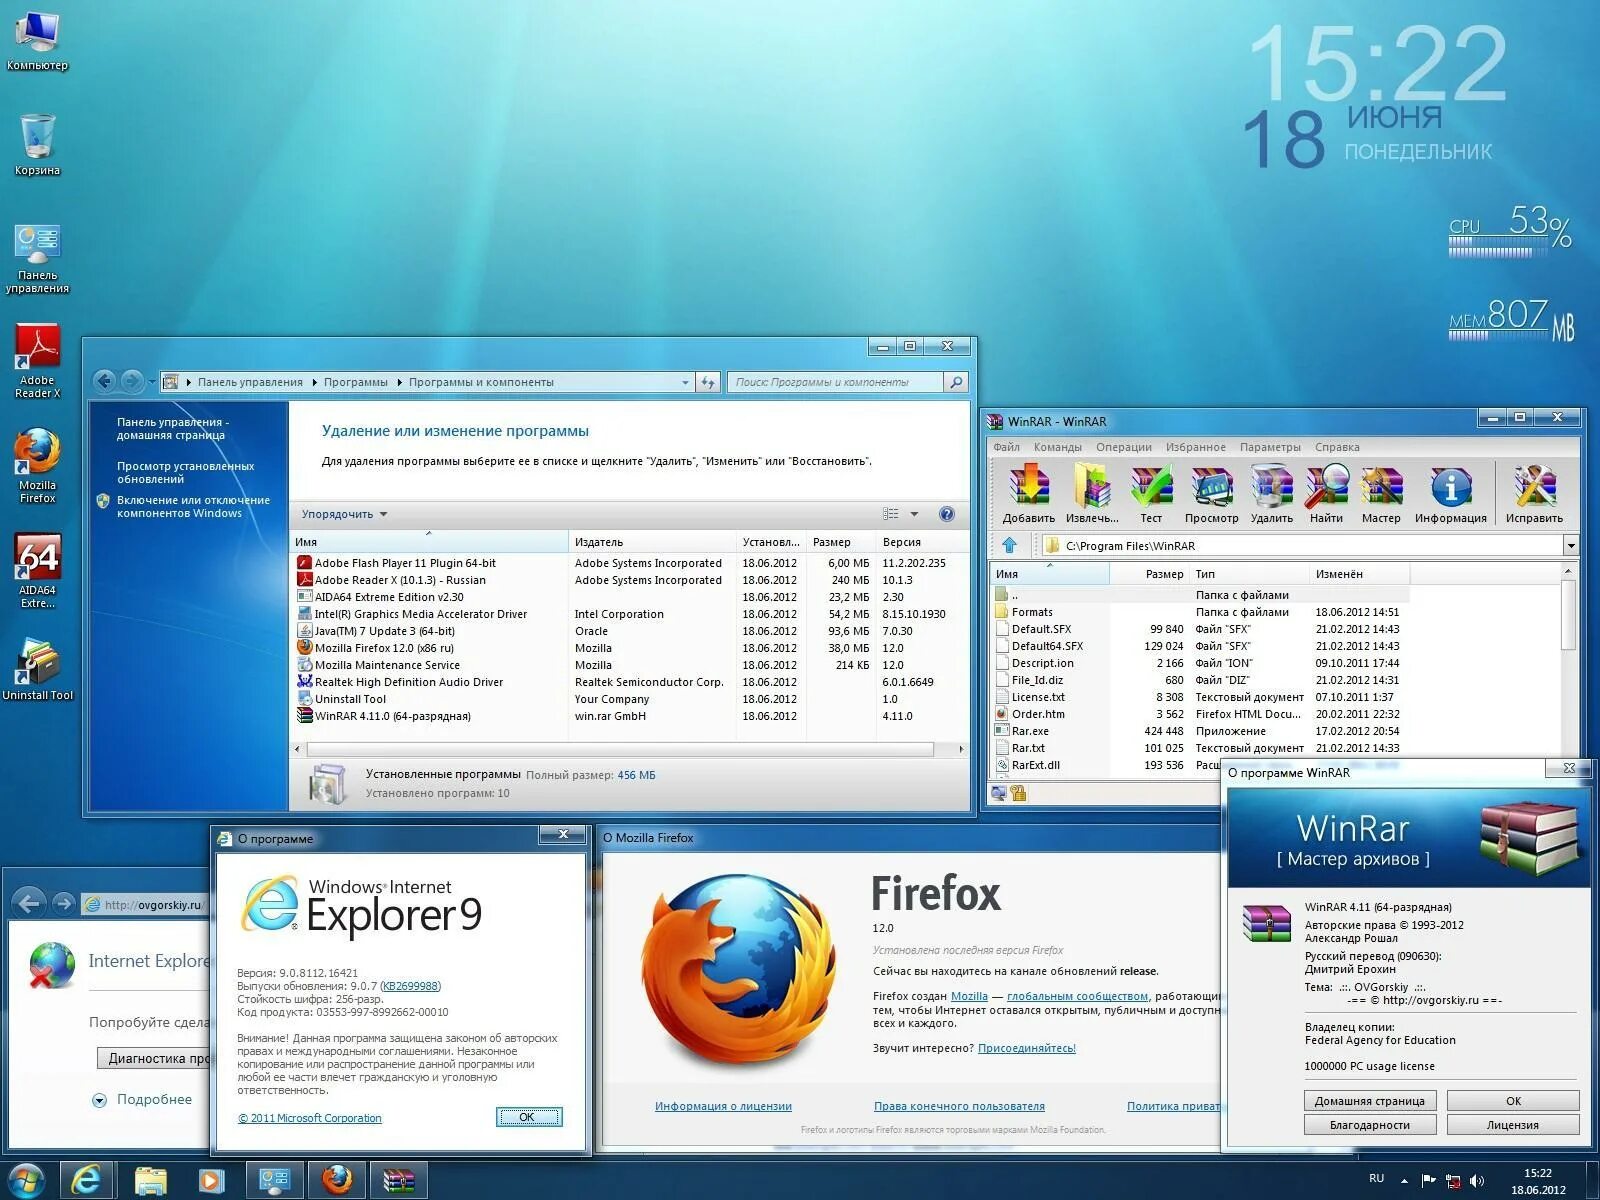Click the WinRAR Test (Тест) toolbar icon
The height and width of the screenshot is (1200, 1600).
pyautogui.click(x=1151, y=494)
